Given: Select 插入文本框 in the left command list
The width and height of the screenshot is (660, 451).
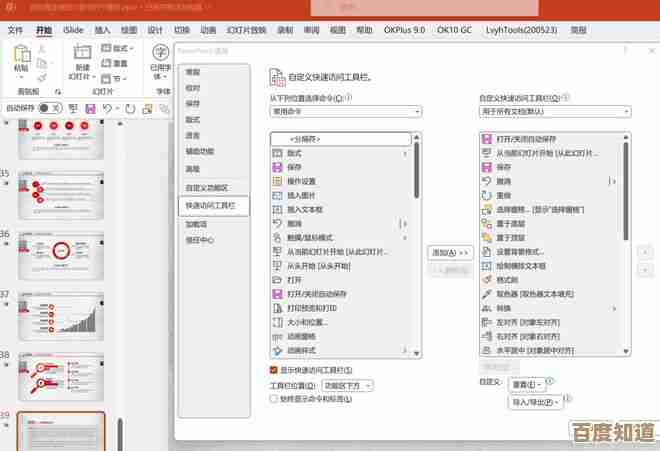Looking at the screenshot, I should tap(341, 209).
